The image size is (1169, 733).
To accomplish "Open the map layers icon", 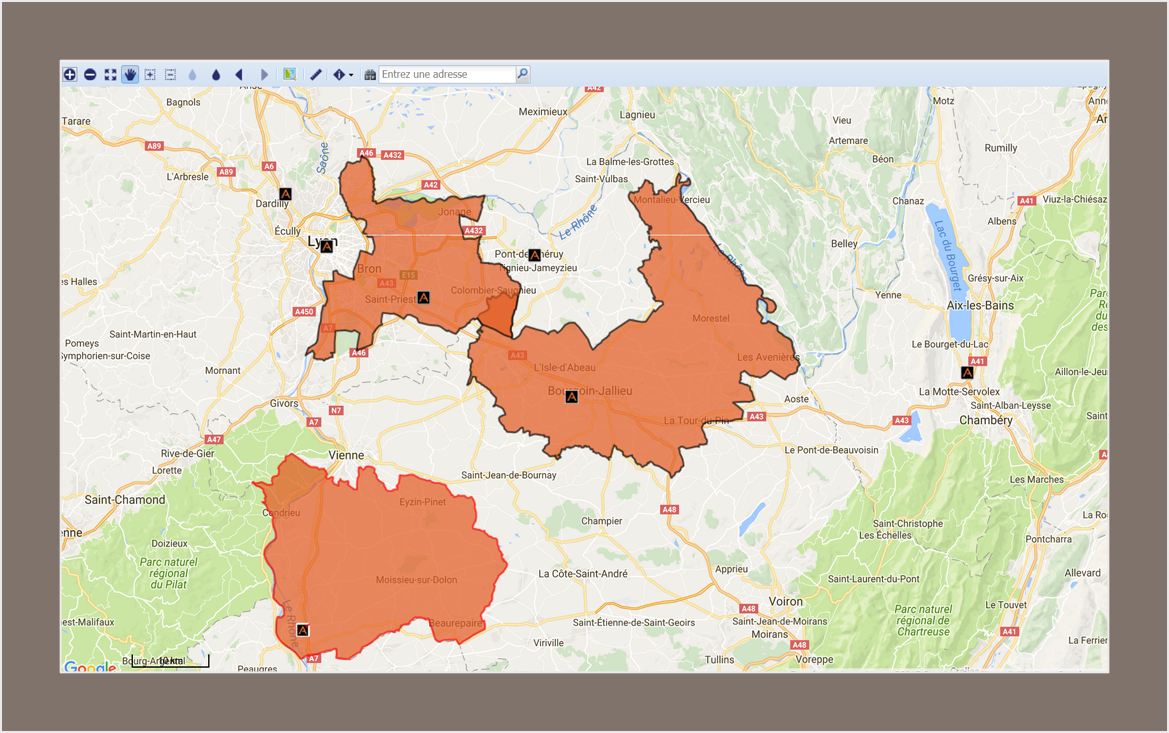I will (289, 74).
